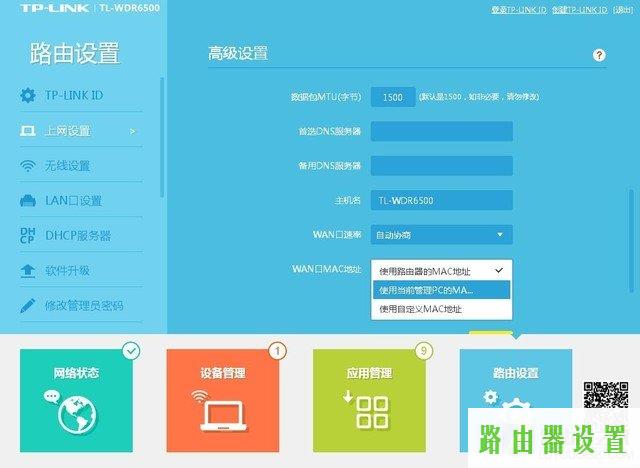Click the laptop icon beside 上网设置
Screen dimensions: 640x468
[x=28, y=131]
